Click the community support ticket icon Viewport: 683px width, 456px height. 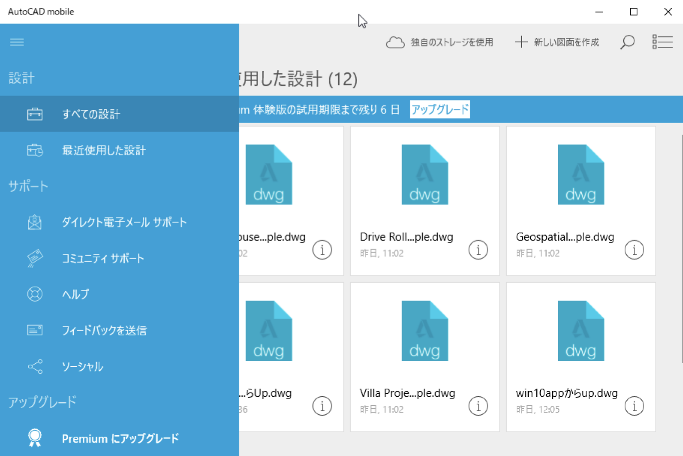point(35,258)
